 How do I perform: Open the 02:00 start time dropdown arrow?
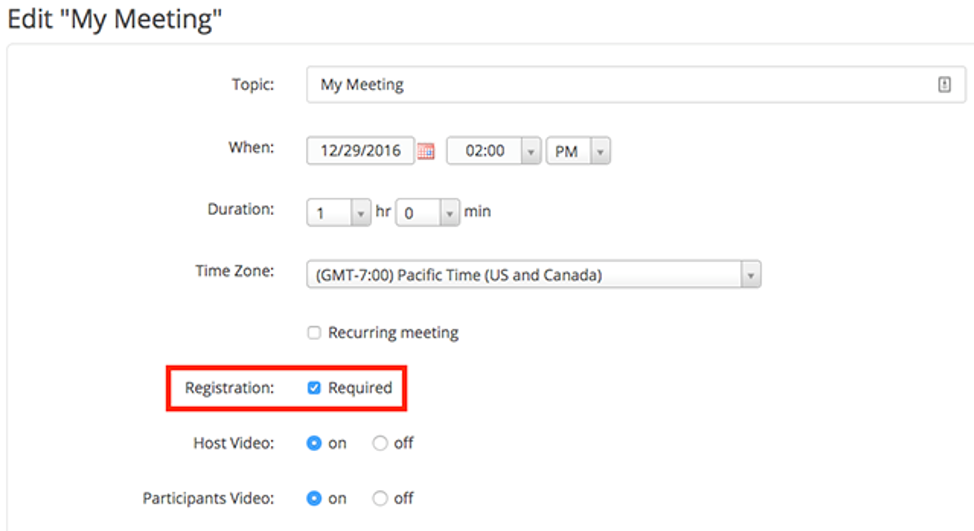[x=531, y=152]
